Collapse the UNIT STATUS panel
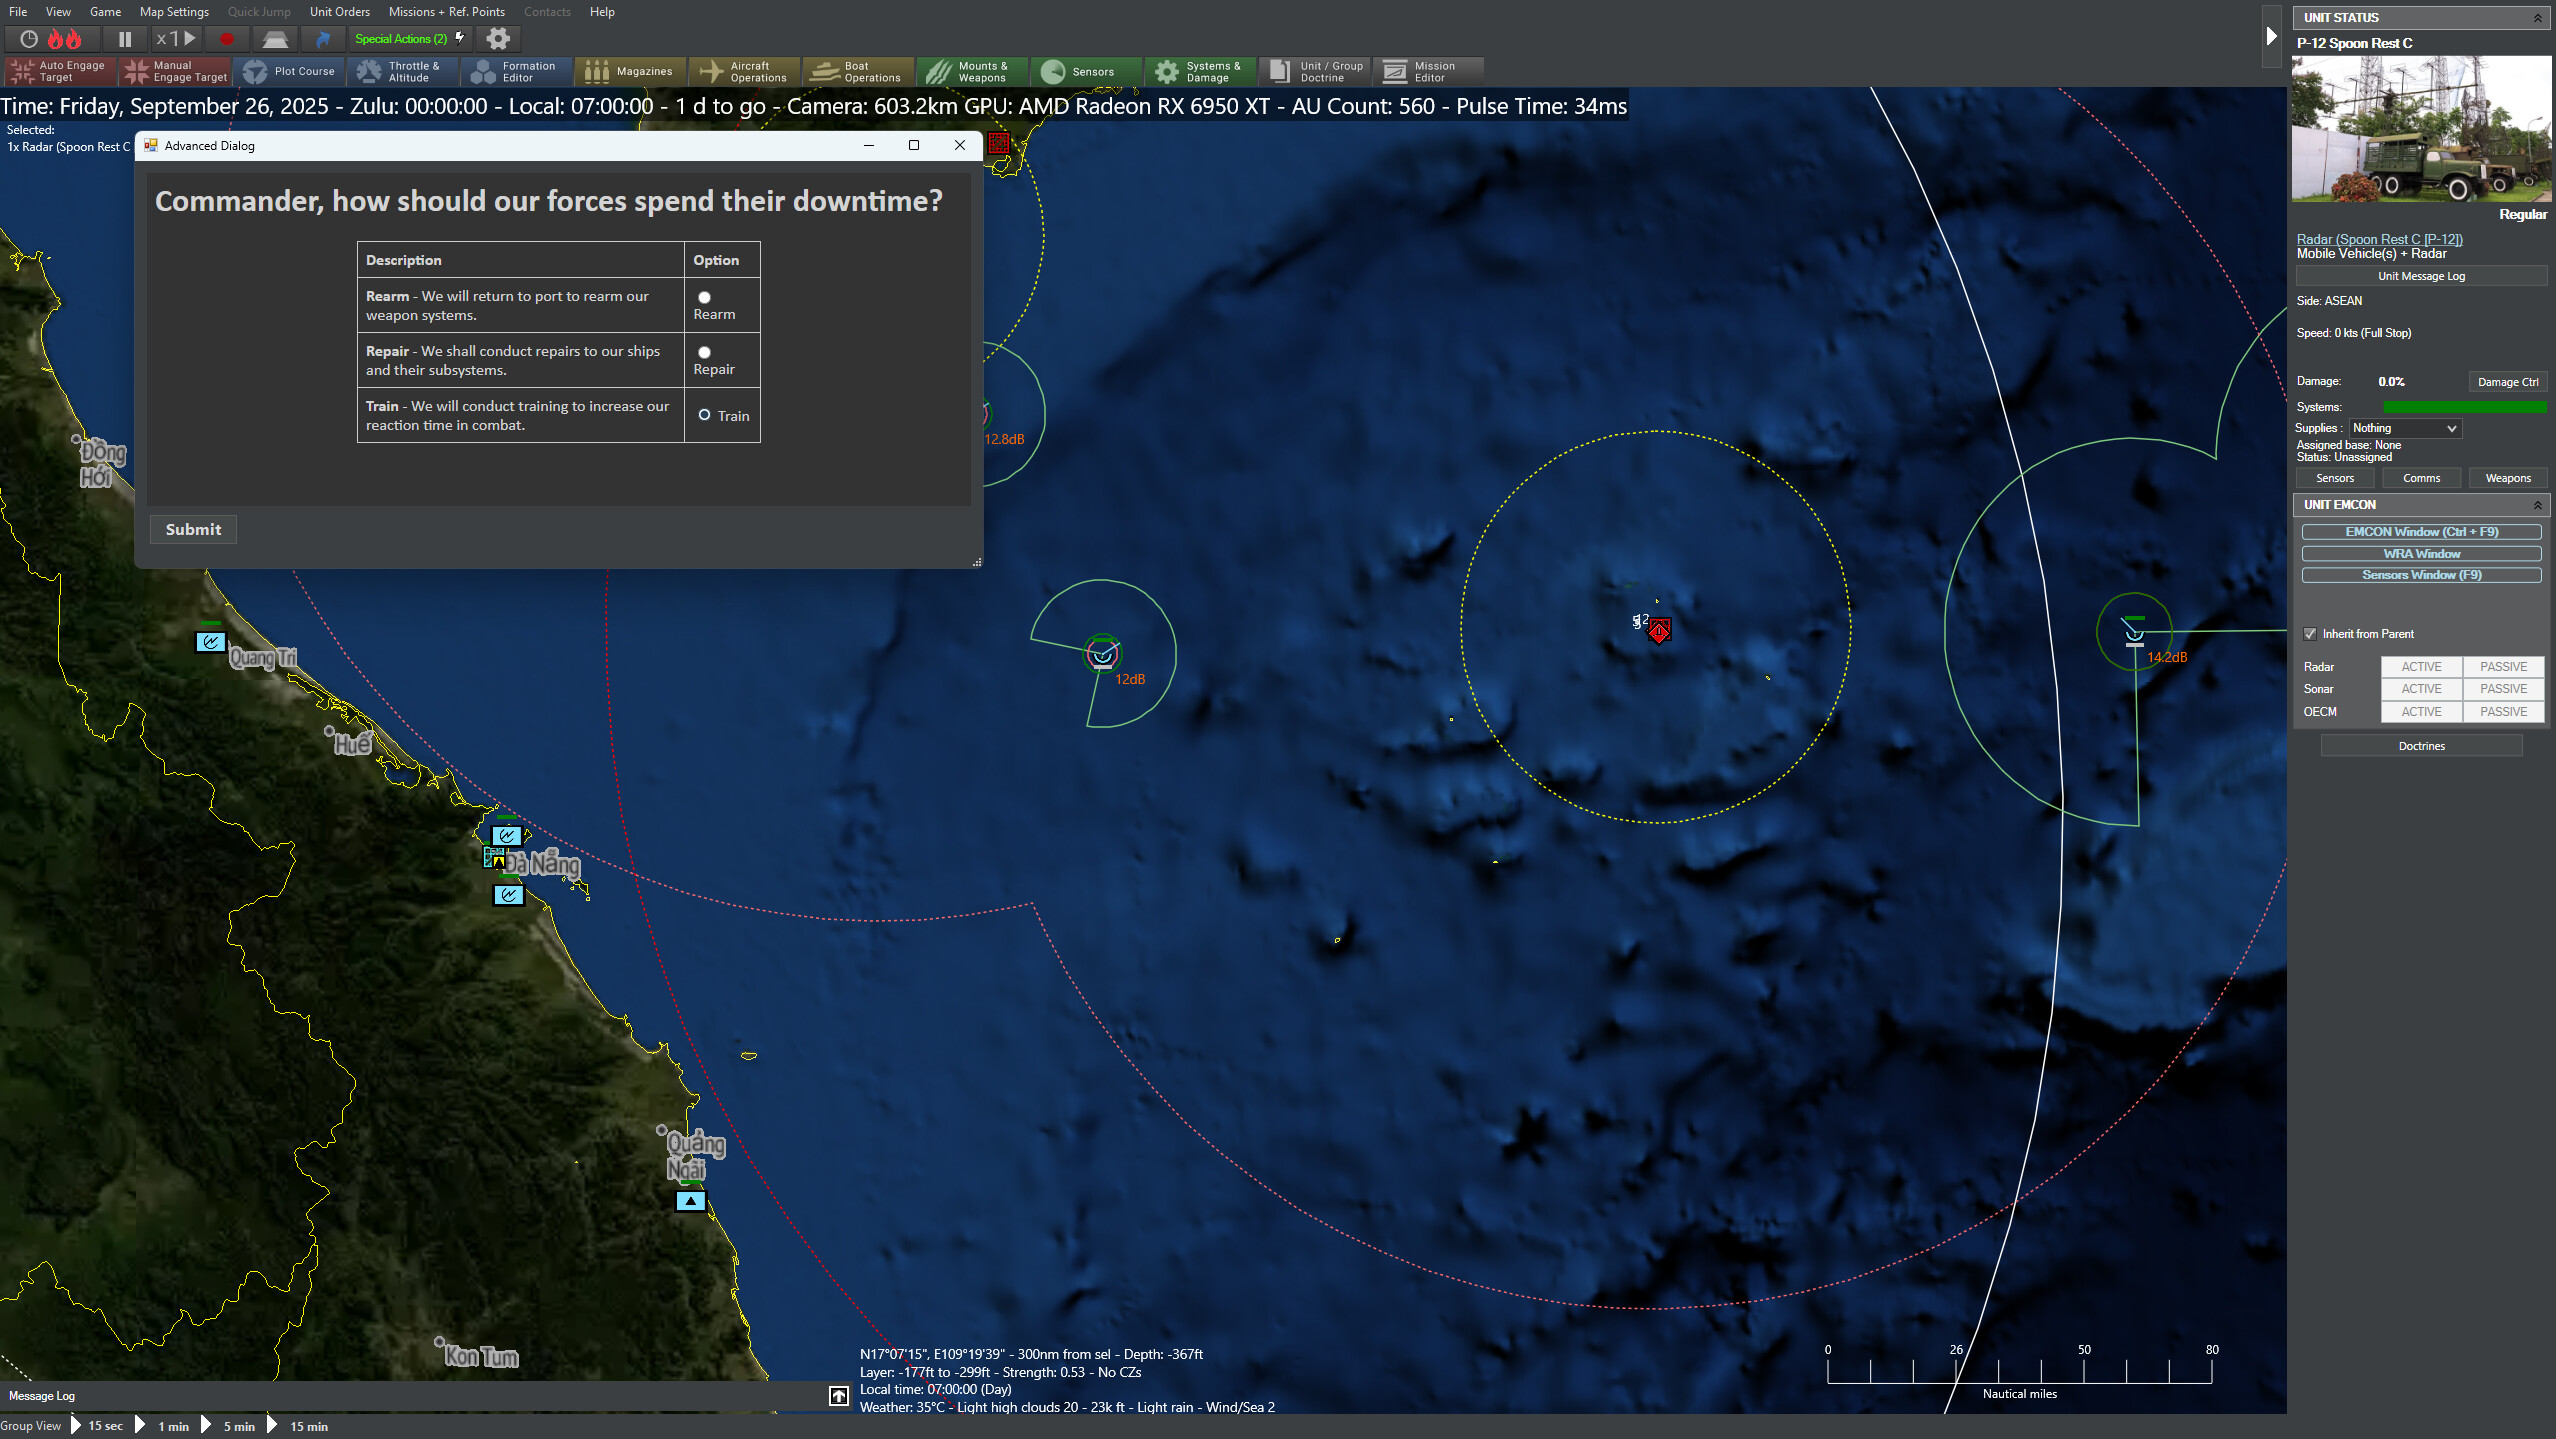Image resolution: width=2556 pixels, height=1439 pixels. (2540, 17)
